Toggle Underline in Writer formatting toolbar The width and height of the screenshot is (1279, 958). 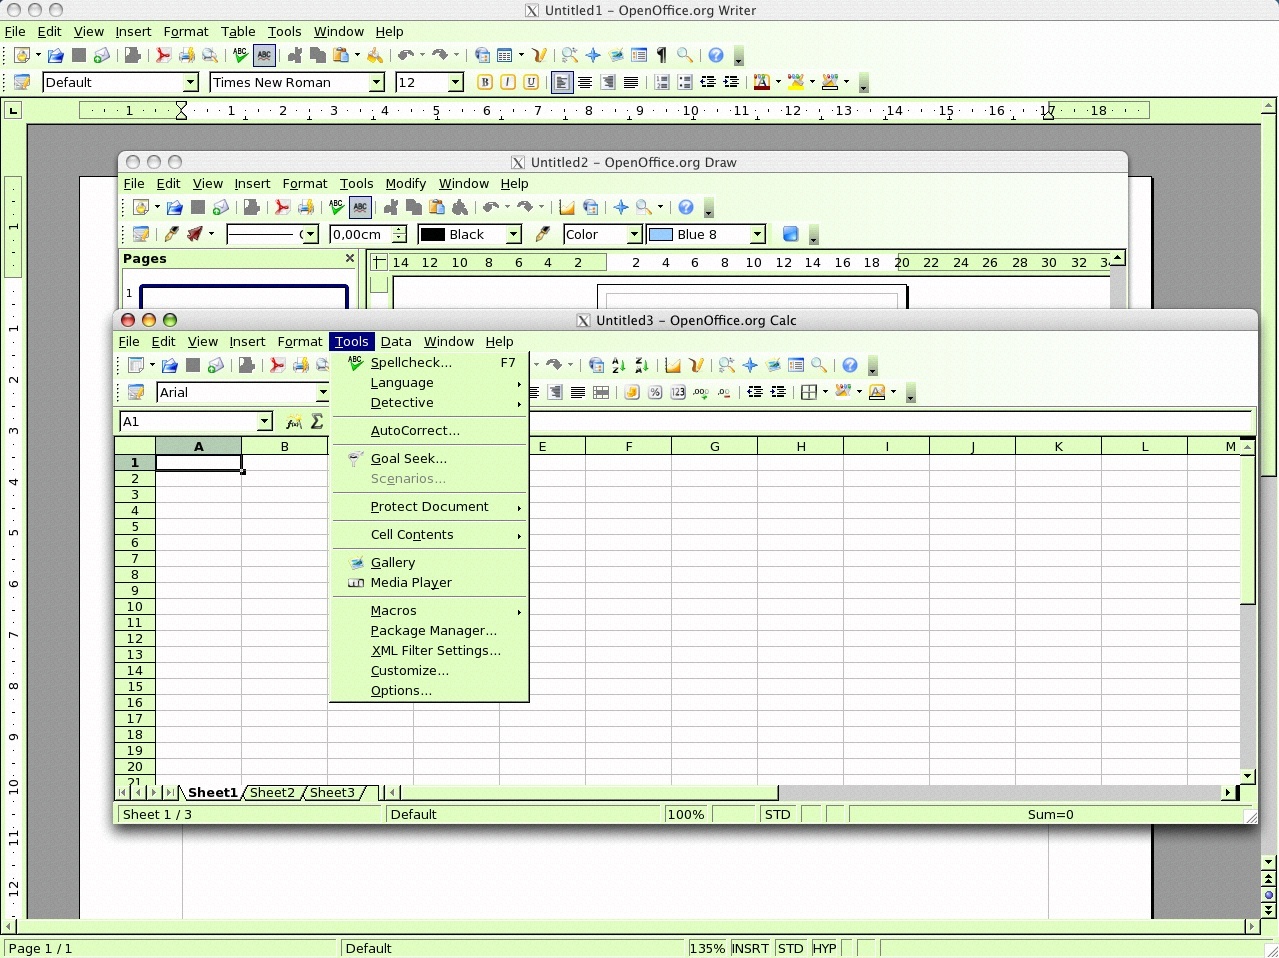[x=531, y=83]
